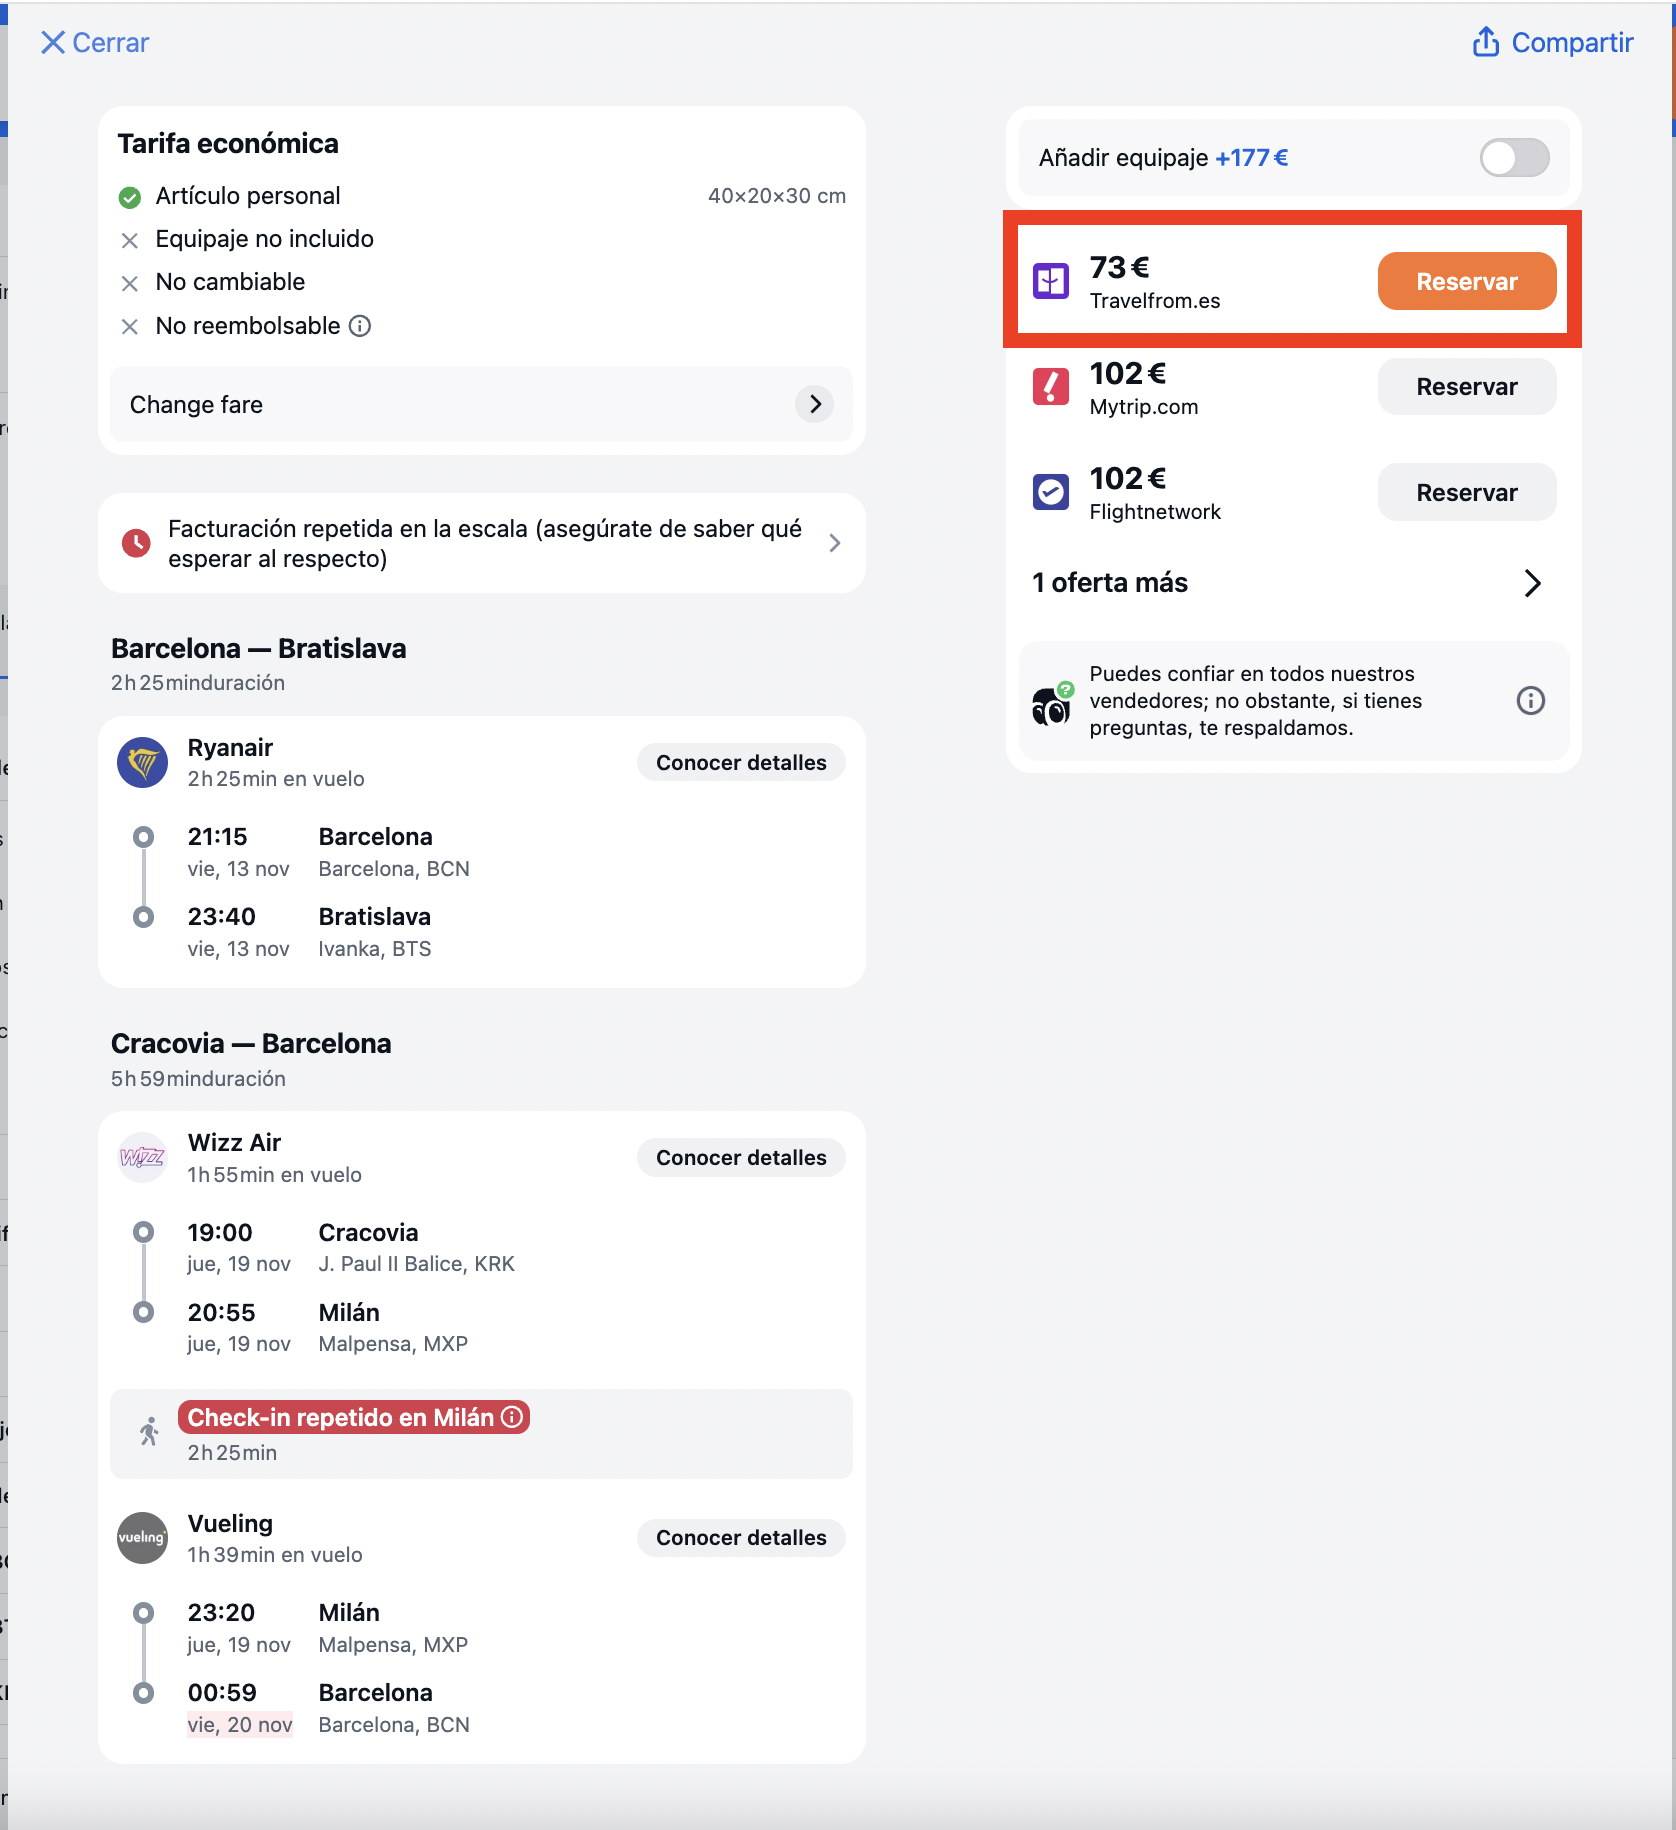Click the Compartir share icon
This screenshot has height=1830, width=1676.
tap(1485, 42)
